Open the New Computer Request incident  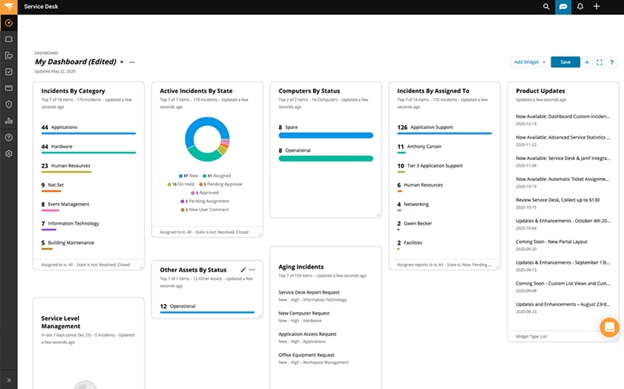pos(304,313)
